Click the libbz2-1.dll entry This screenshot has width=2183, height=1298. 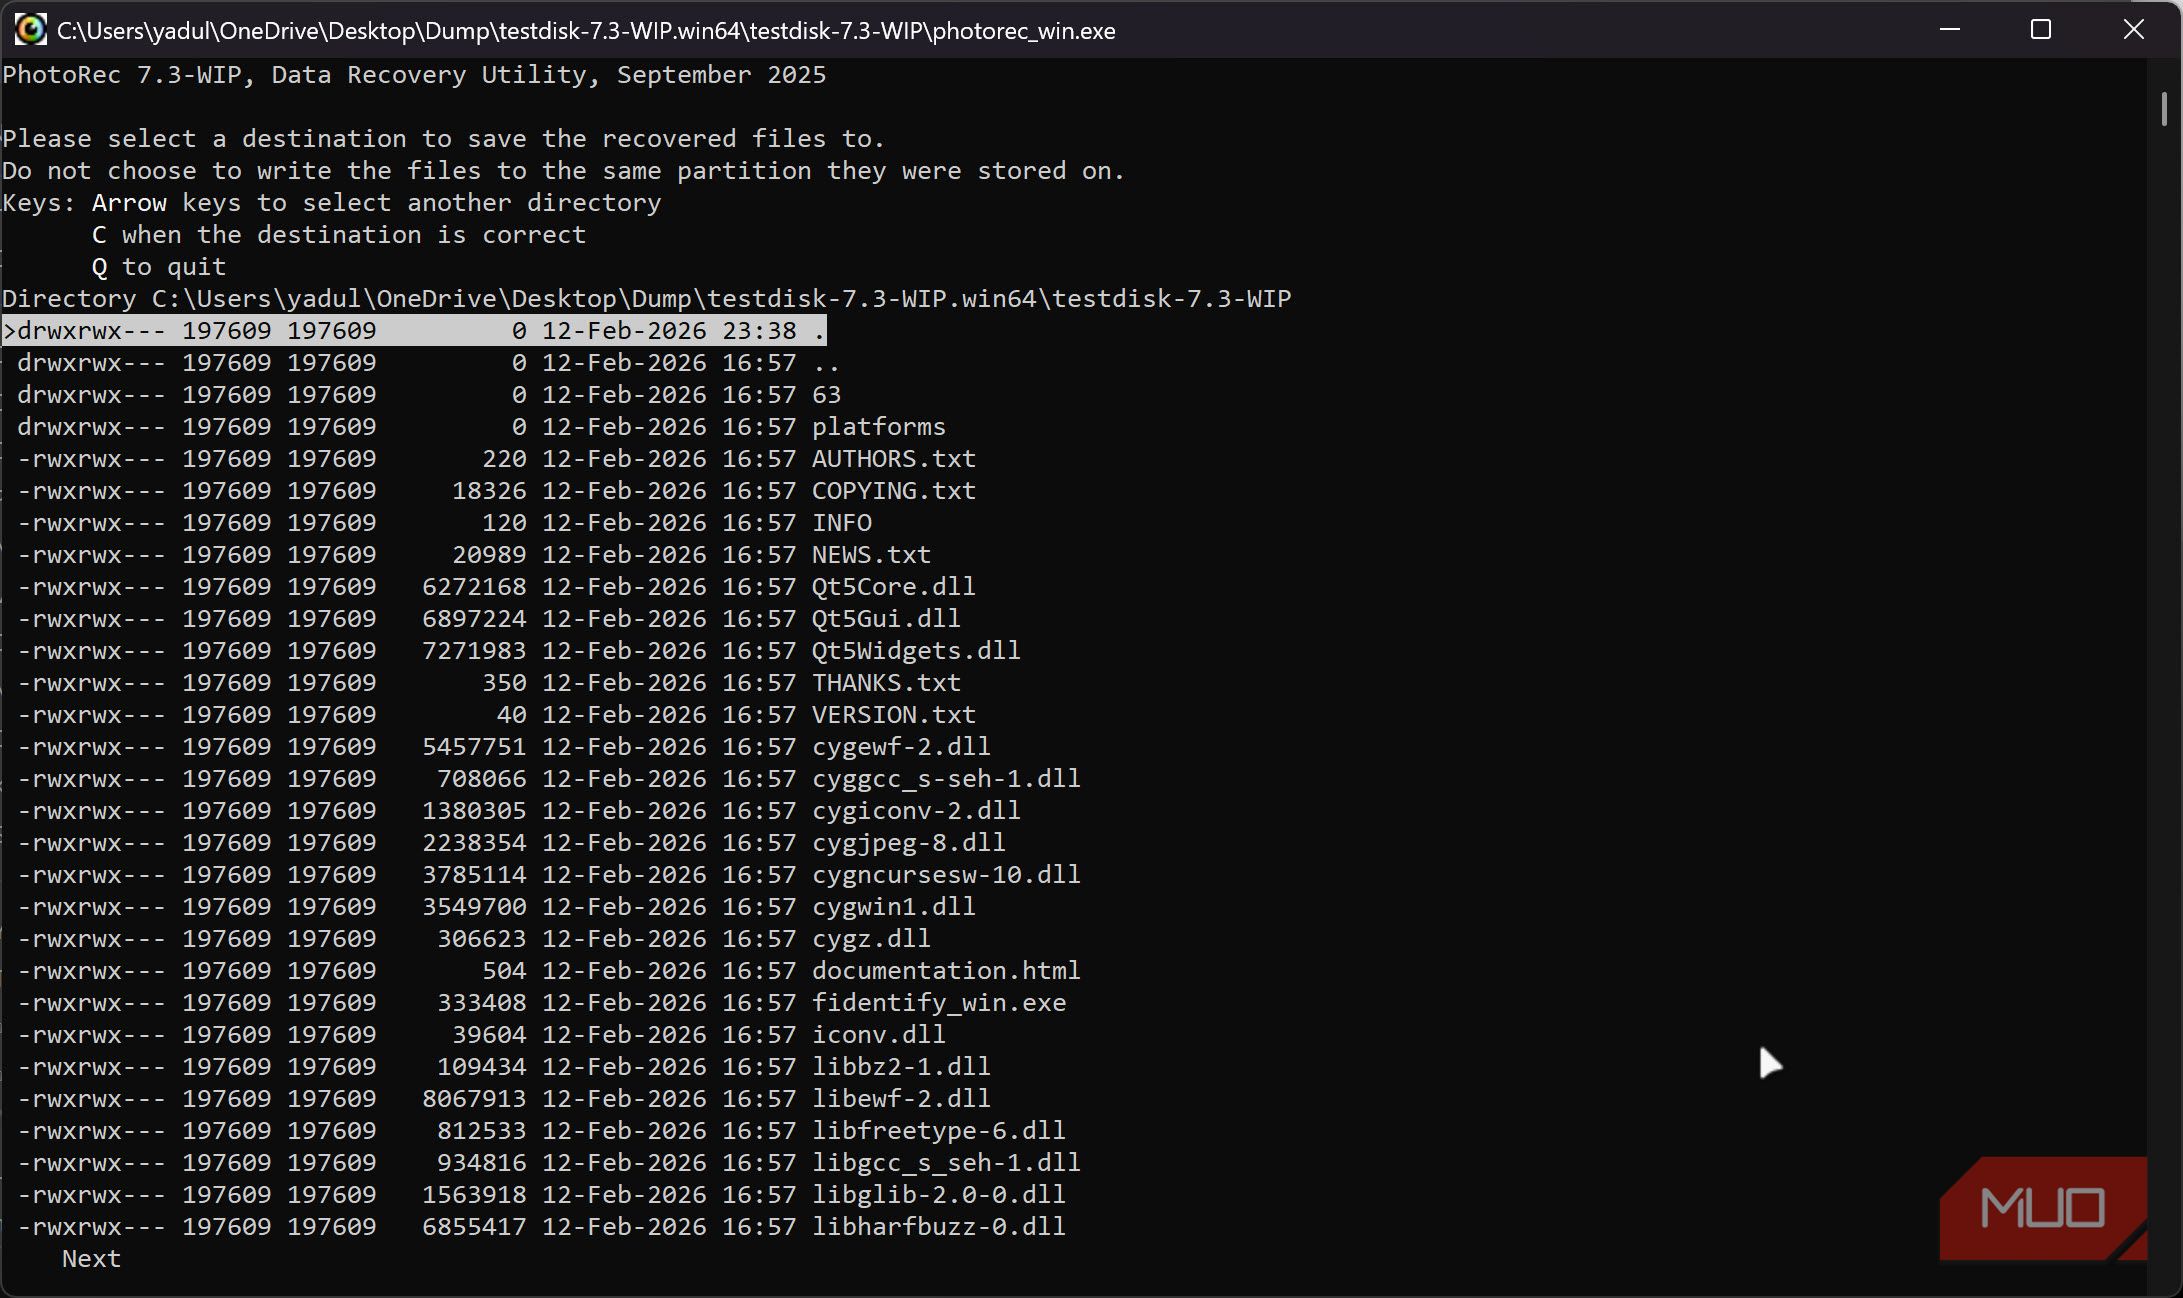click(x=504, y=1067)
